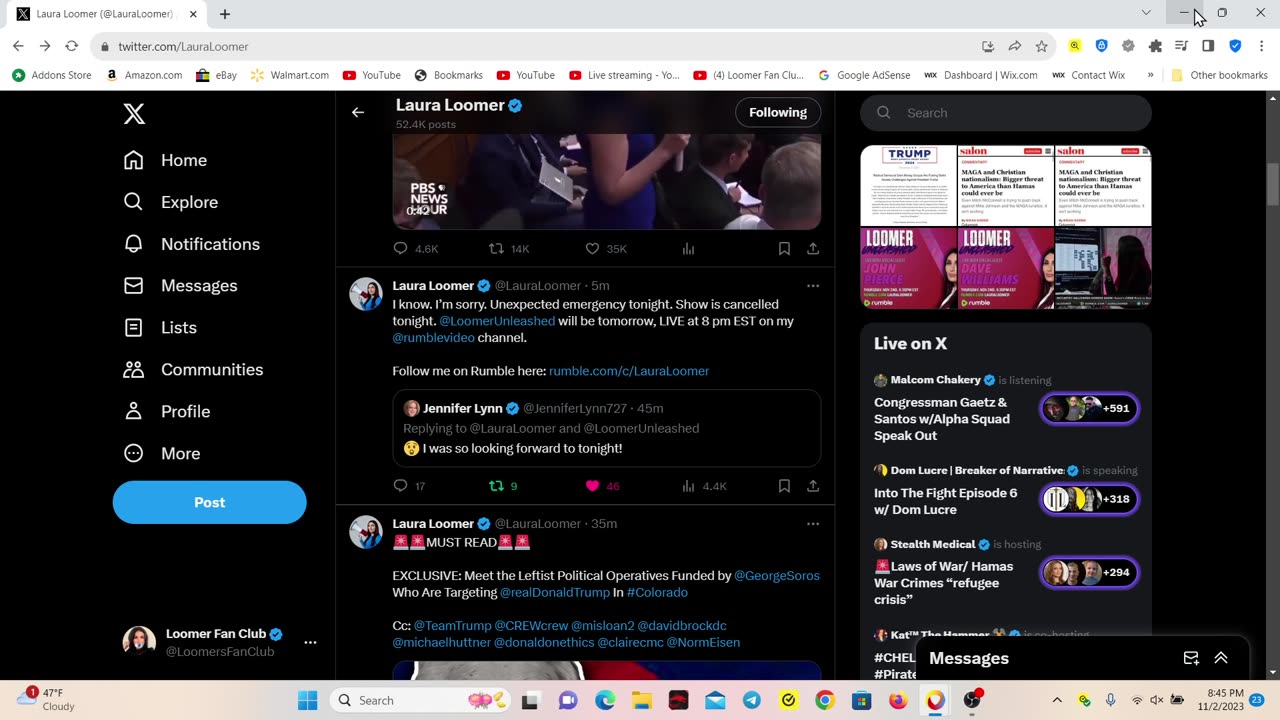The height and width of the screenshot is (720, 1280).
Task: Click the X logo in the sidebar
Action: 134,113
